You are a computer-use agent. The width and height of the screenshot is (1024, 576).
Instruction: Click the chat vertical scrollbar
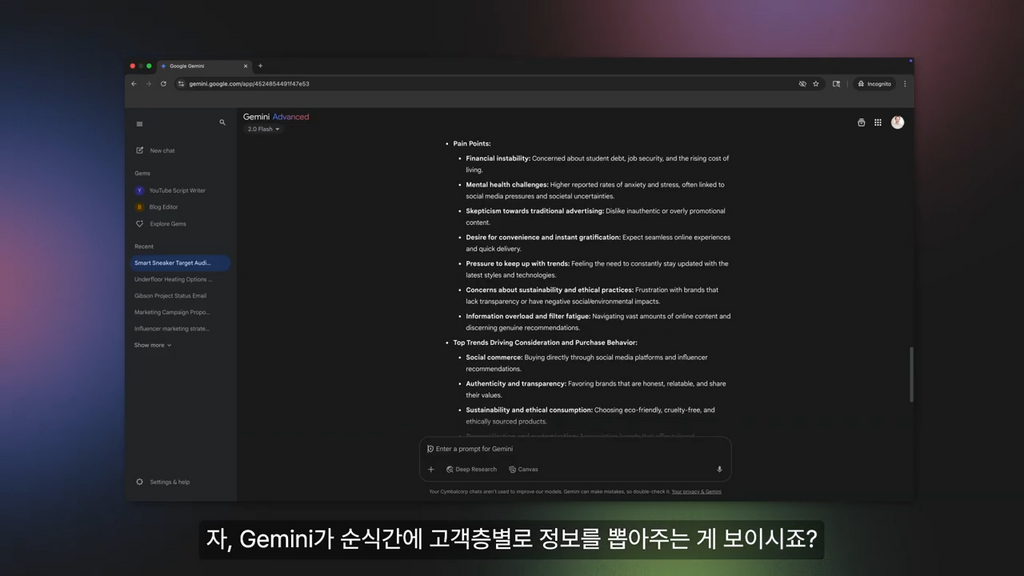click(911, 374)
